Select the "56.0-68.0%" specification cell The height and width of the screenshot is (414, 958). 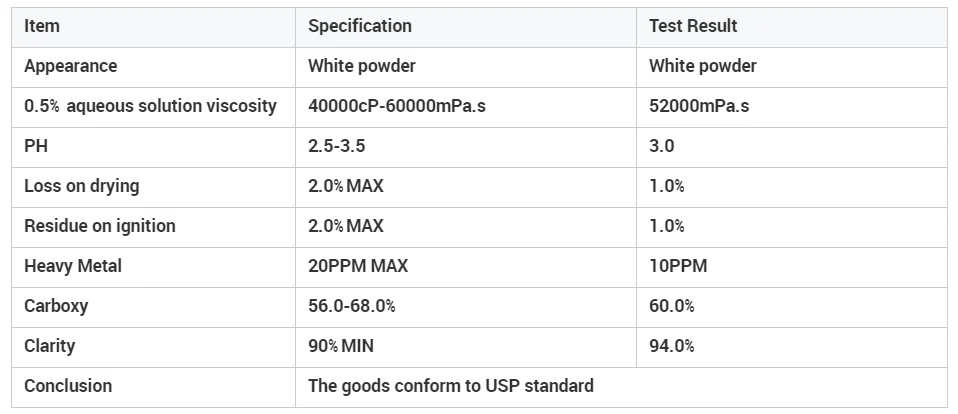[351, 306]
